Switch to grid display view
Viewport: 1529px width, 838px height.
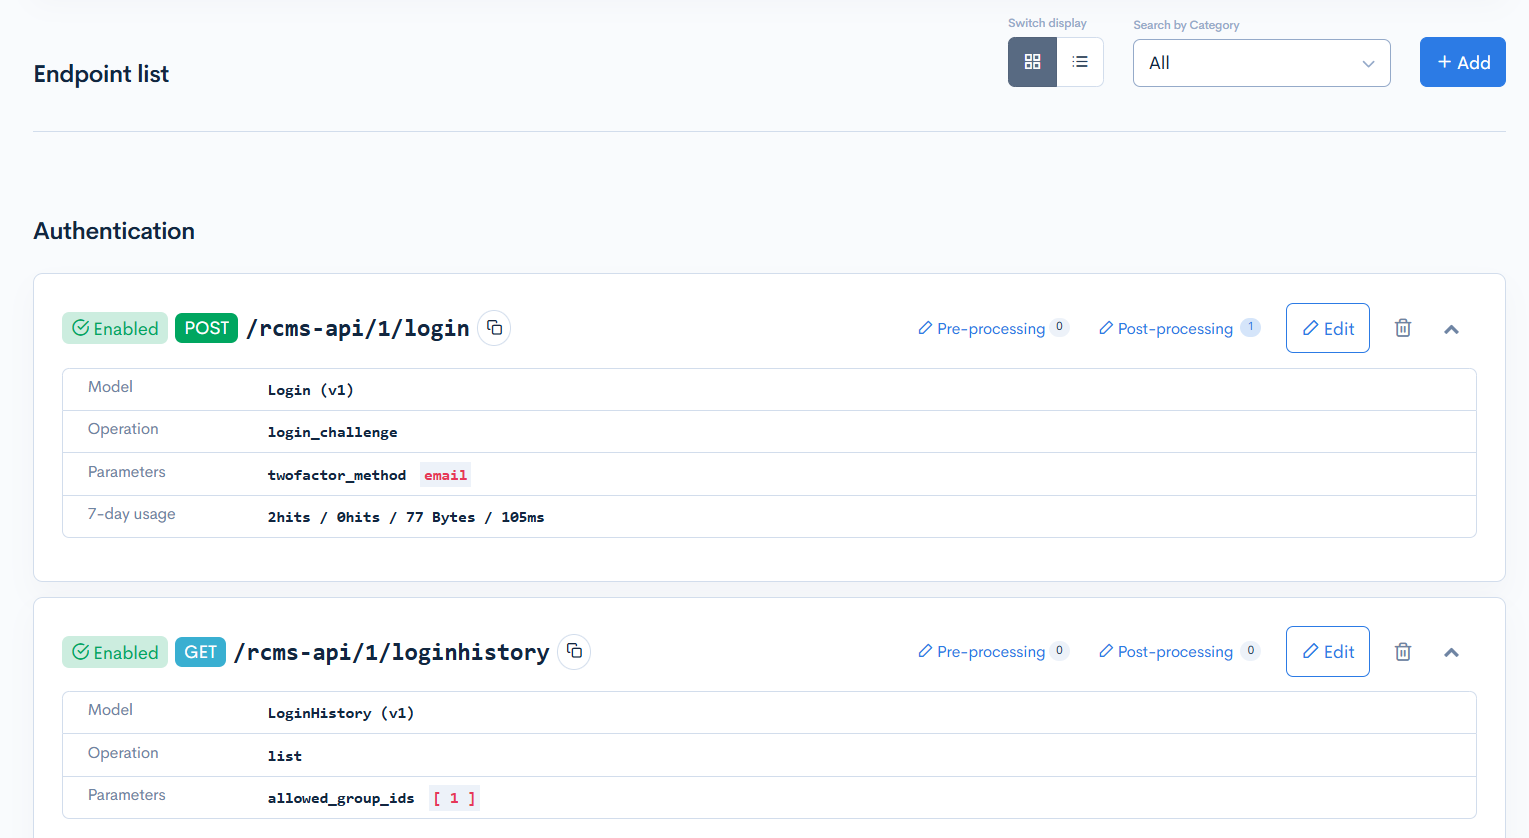point(1032,61)
